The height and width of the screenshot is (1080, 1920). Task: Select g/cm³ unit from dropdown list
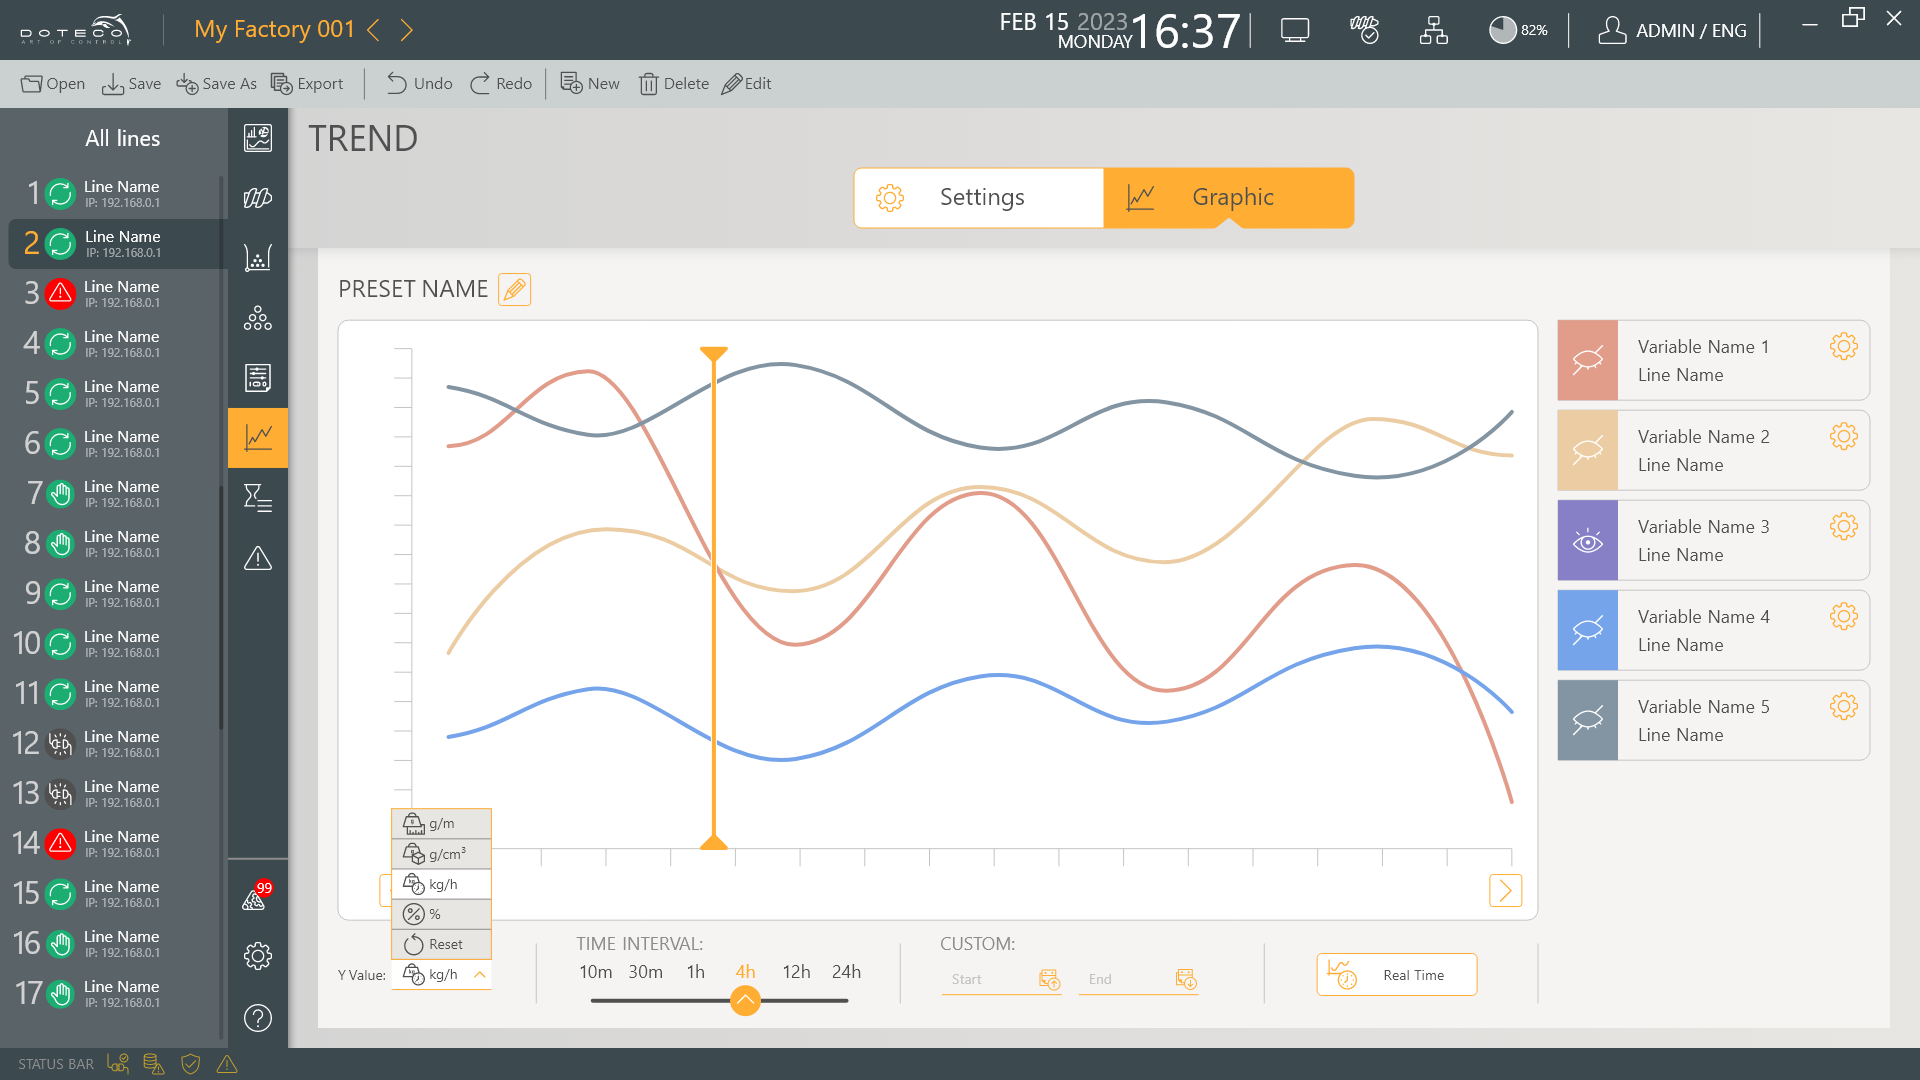click(x=441, y=854)
